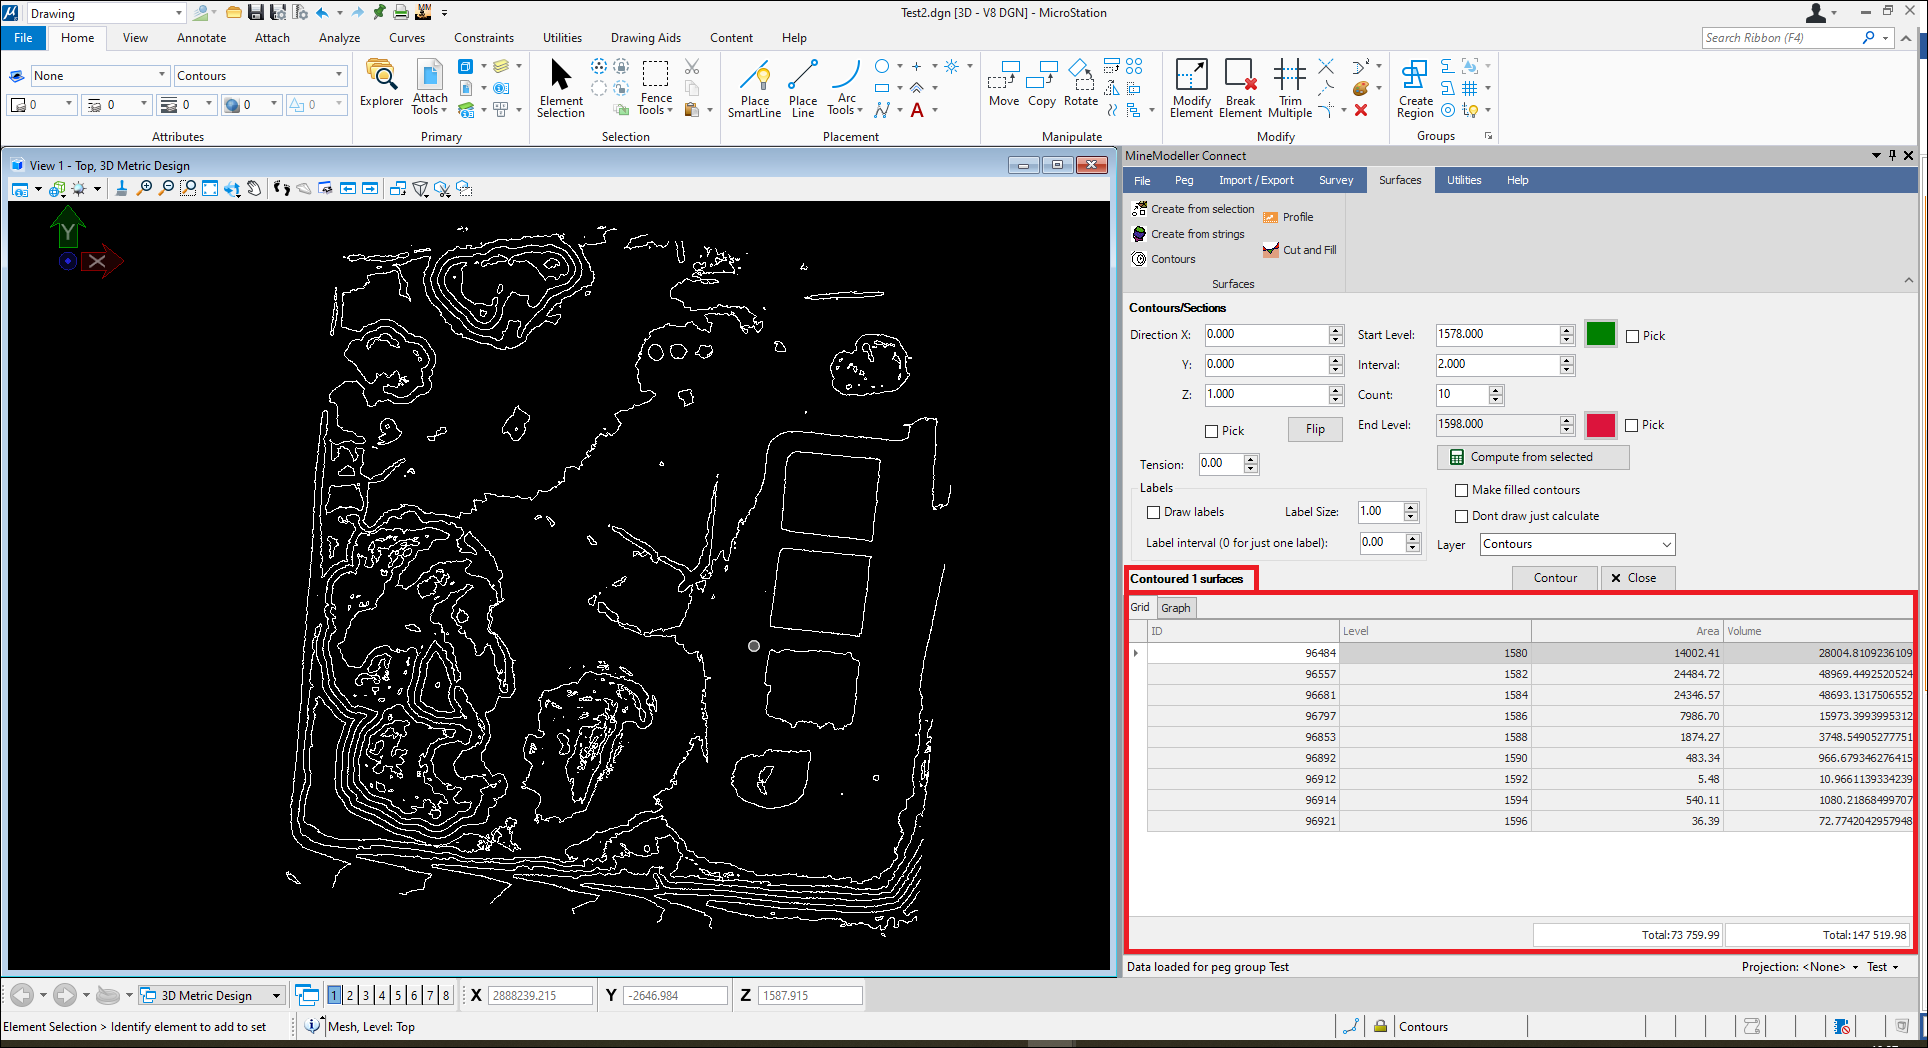The height and width of the screenshot is (1048, 1928).
Task: Click the green Start Level color swatch
Action: pyautogui.click(x=1600, y=334)
